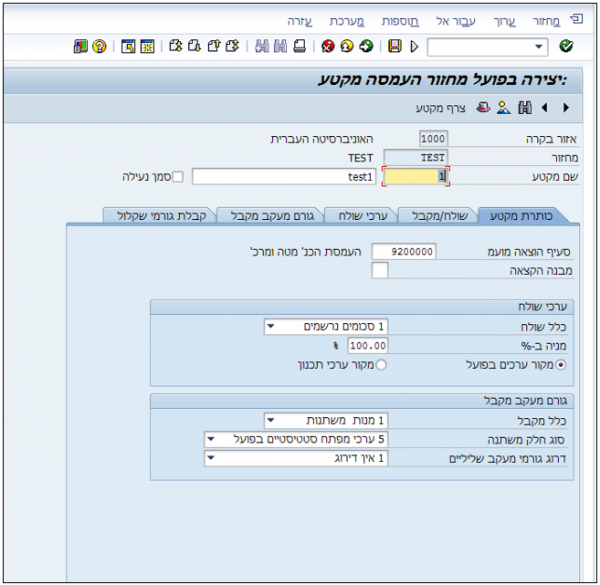Click the window menu icon at top right
Image resolution: width=600 pixels, height=585 pixels.
click(576, 19)
